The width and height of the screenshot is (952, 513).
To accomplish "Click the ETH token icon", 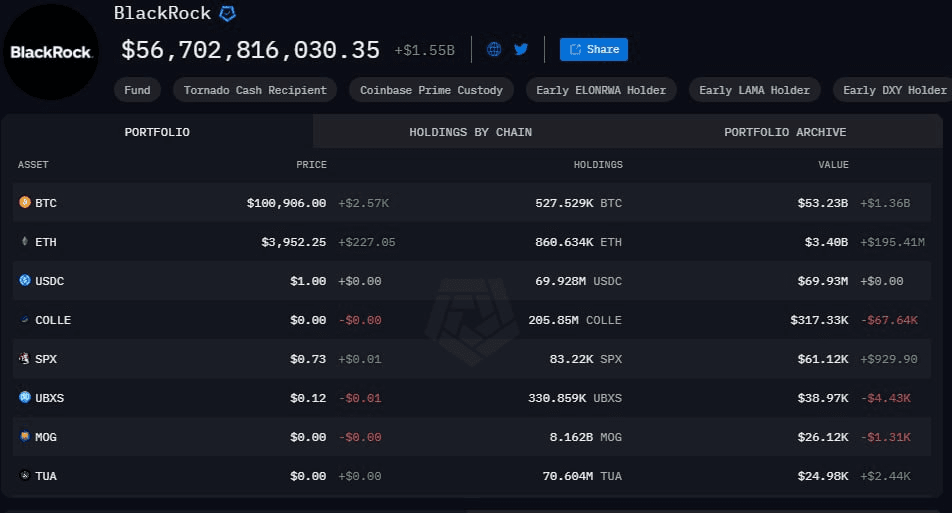I will click(25, 242).
